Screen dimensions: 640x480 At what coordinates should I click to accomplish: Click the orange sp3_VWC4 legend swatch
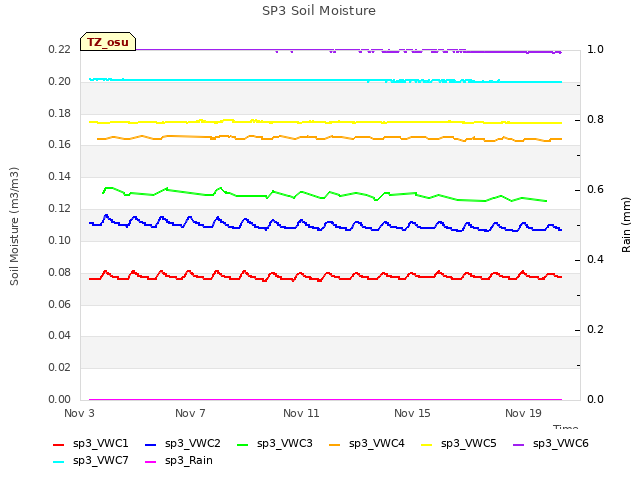click(x=335, y=444)
